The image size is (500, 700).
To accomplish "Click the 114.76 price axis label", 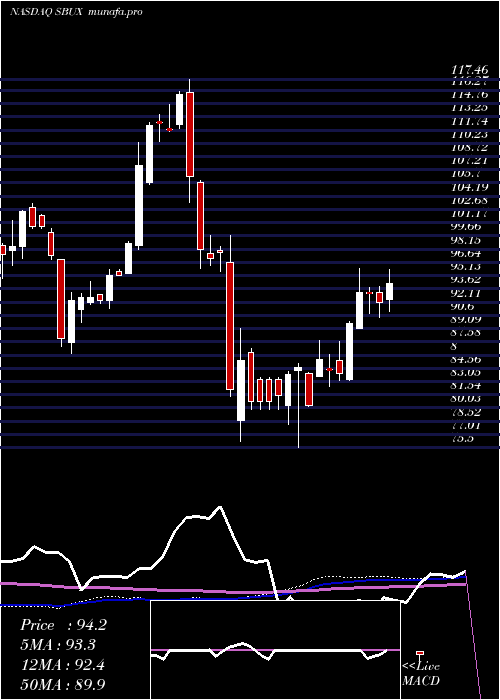I will click(x=470, y=94).
